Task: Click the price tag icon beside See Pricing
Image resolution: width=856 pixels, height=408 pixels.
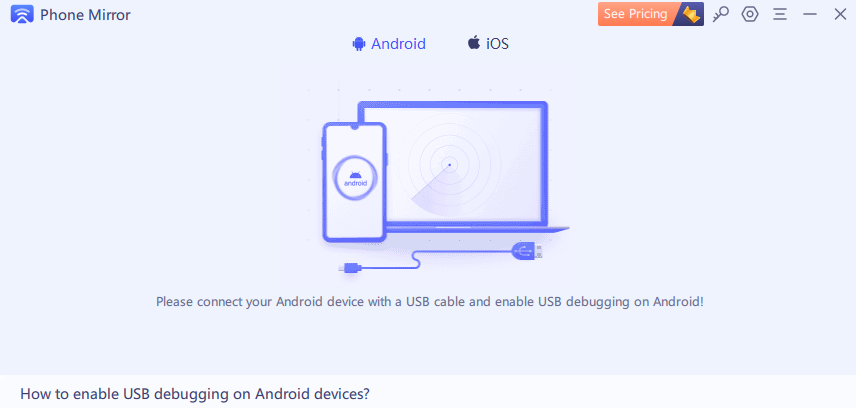Action: tap(690, 14)
